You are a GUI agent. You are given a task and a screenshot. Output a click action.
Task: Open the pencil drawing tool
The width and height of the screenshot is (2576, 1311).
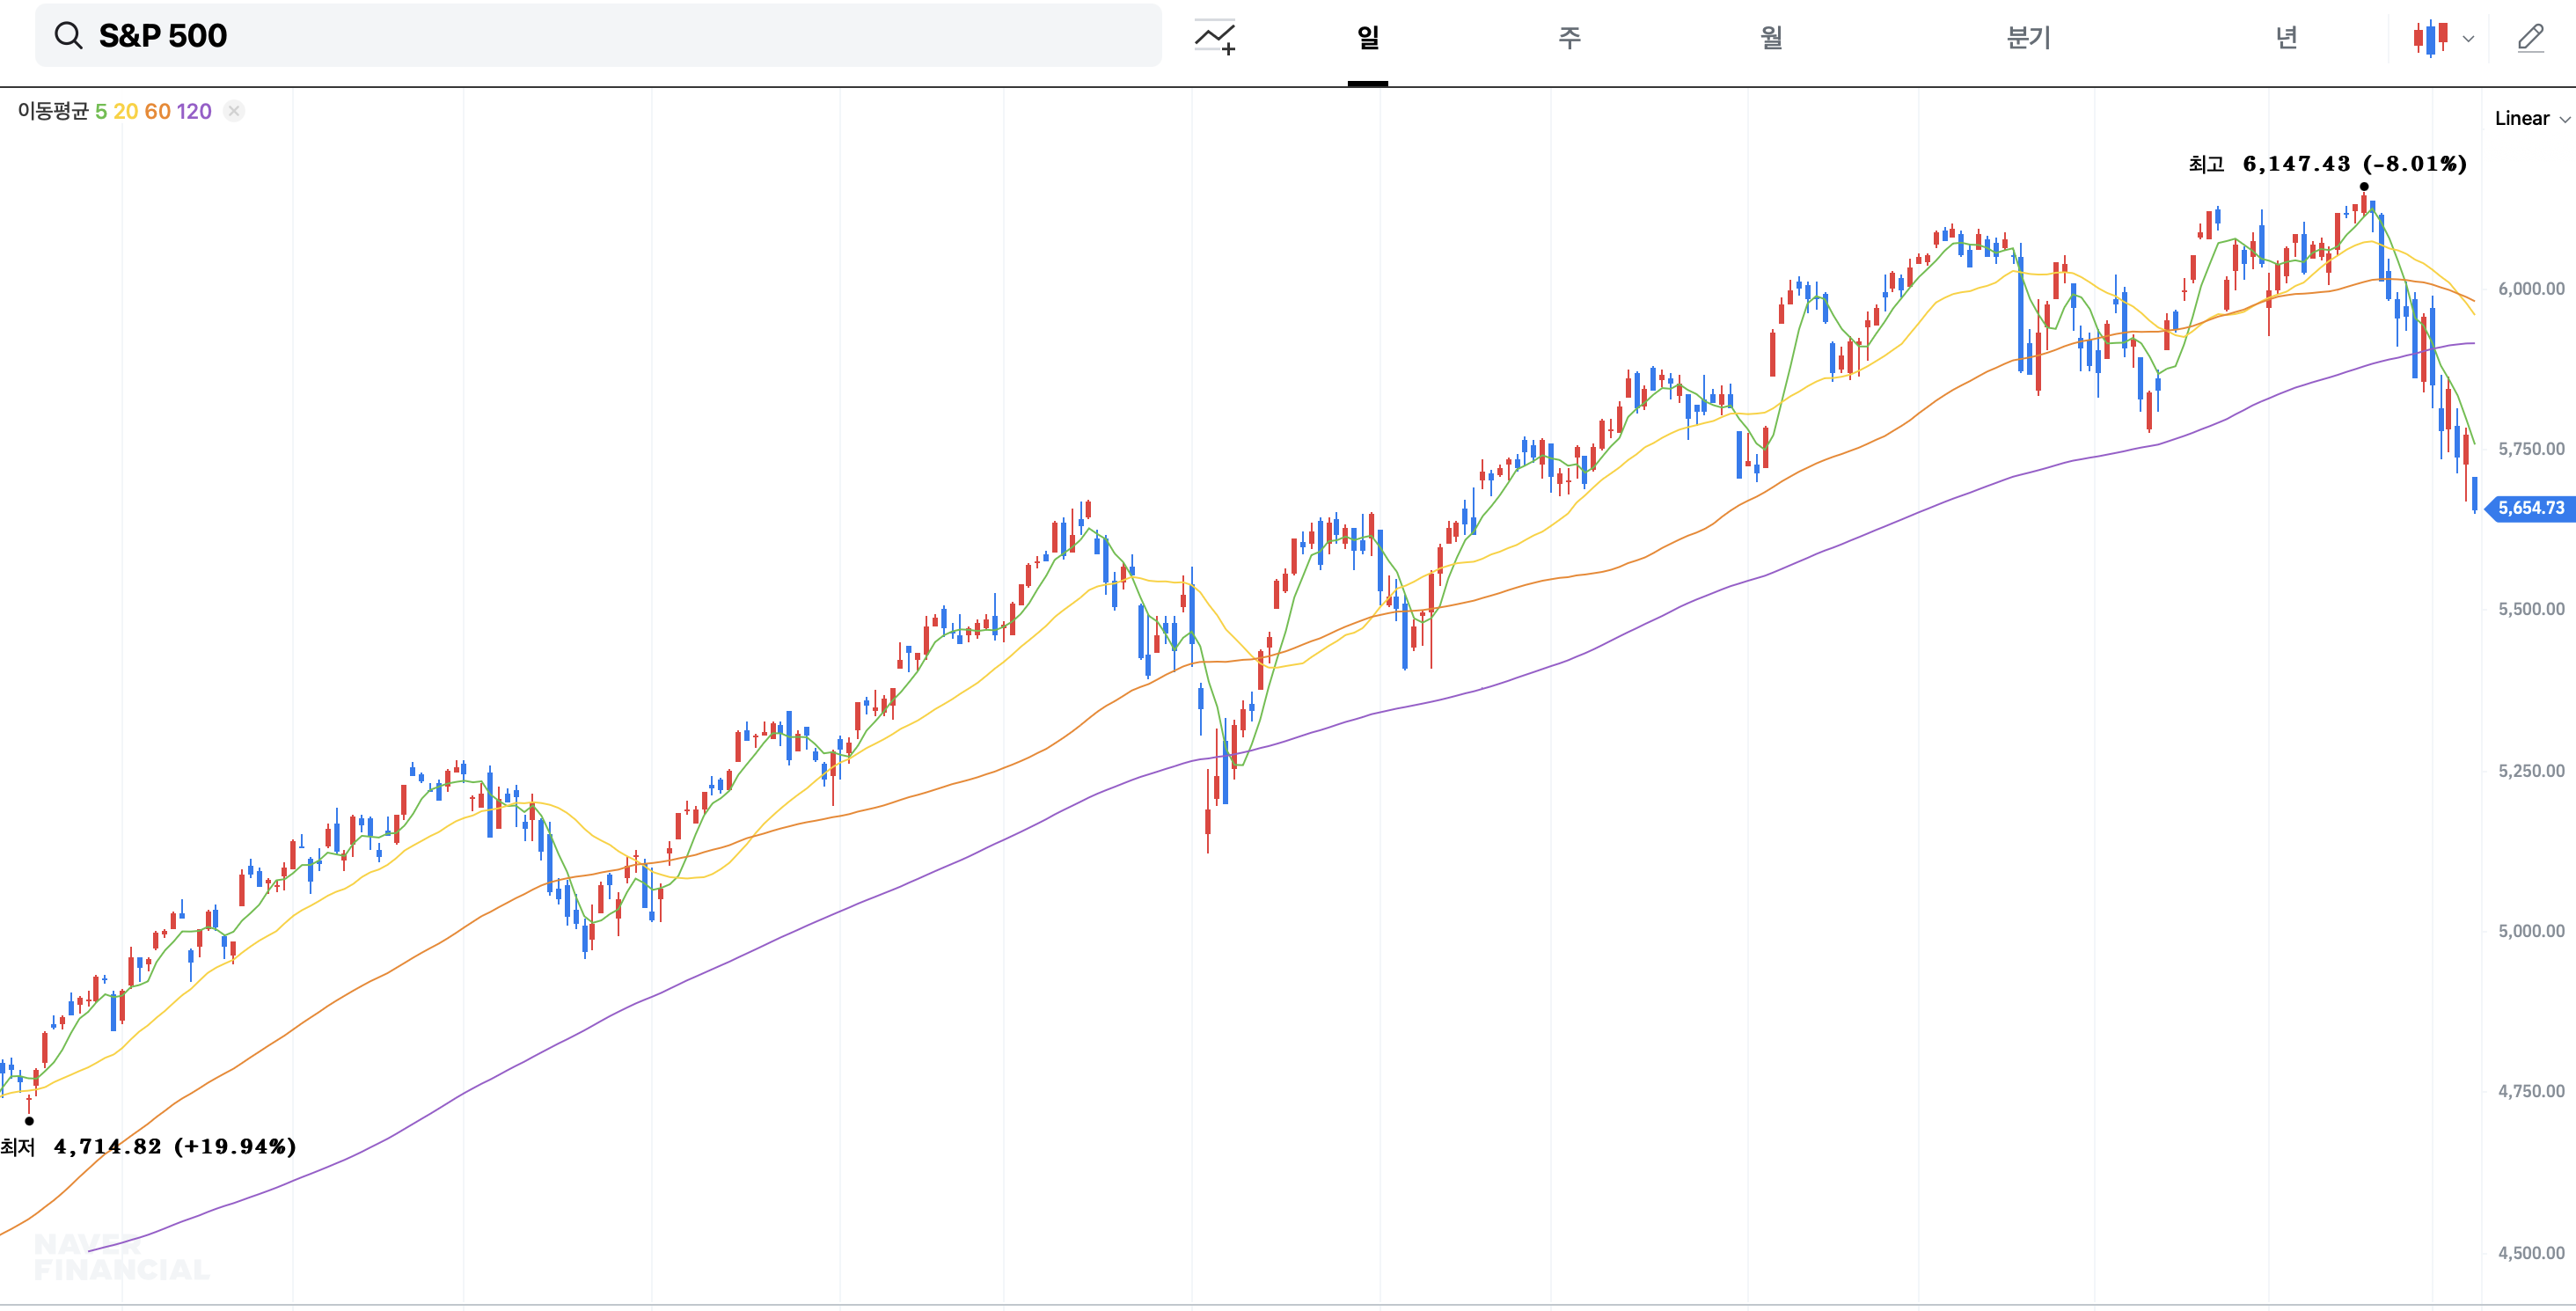coord(2530,38)
